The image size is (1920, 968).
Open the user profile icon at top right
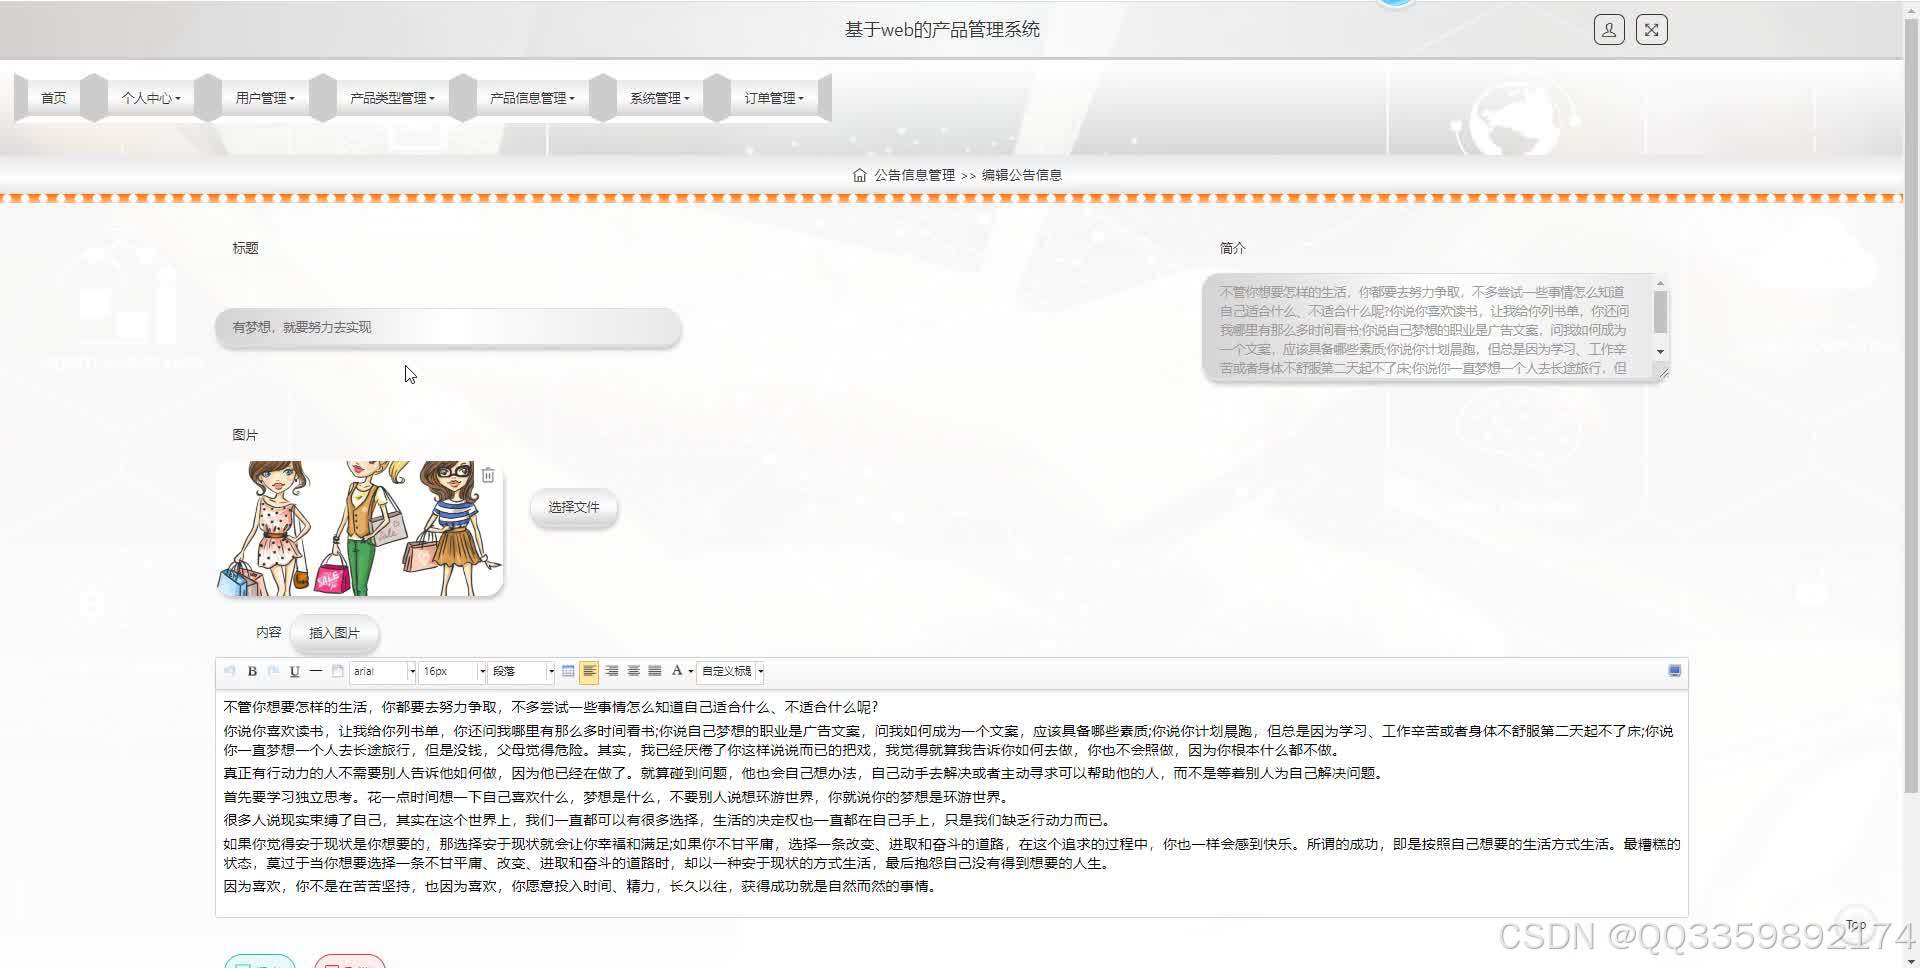[1609, 30]
